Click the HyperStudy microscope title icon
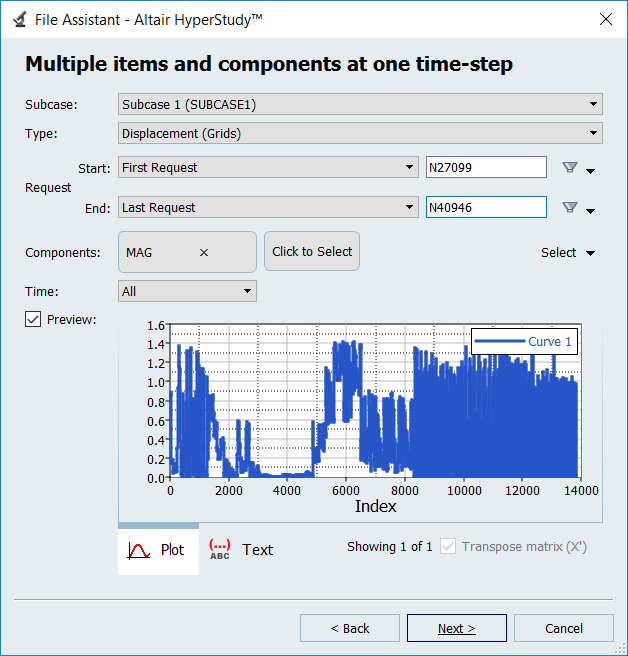This screenshot has height=656, width=628. tap(19, 19)
